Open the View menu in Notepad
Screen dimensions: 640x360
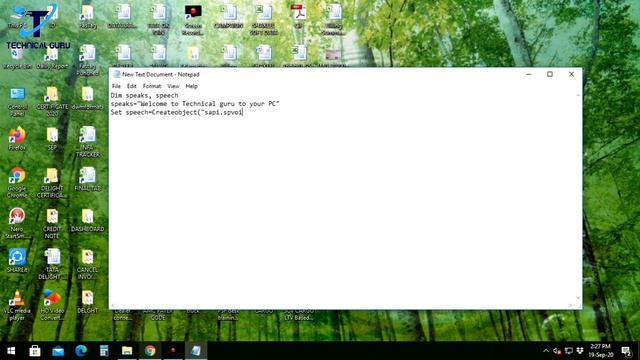pos(173,86)
